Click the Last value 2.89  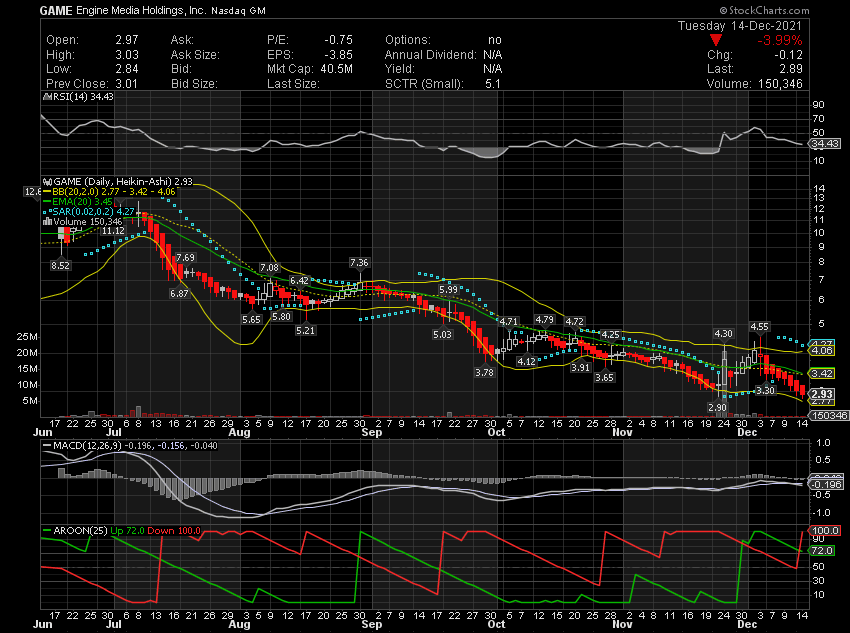791,69
